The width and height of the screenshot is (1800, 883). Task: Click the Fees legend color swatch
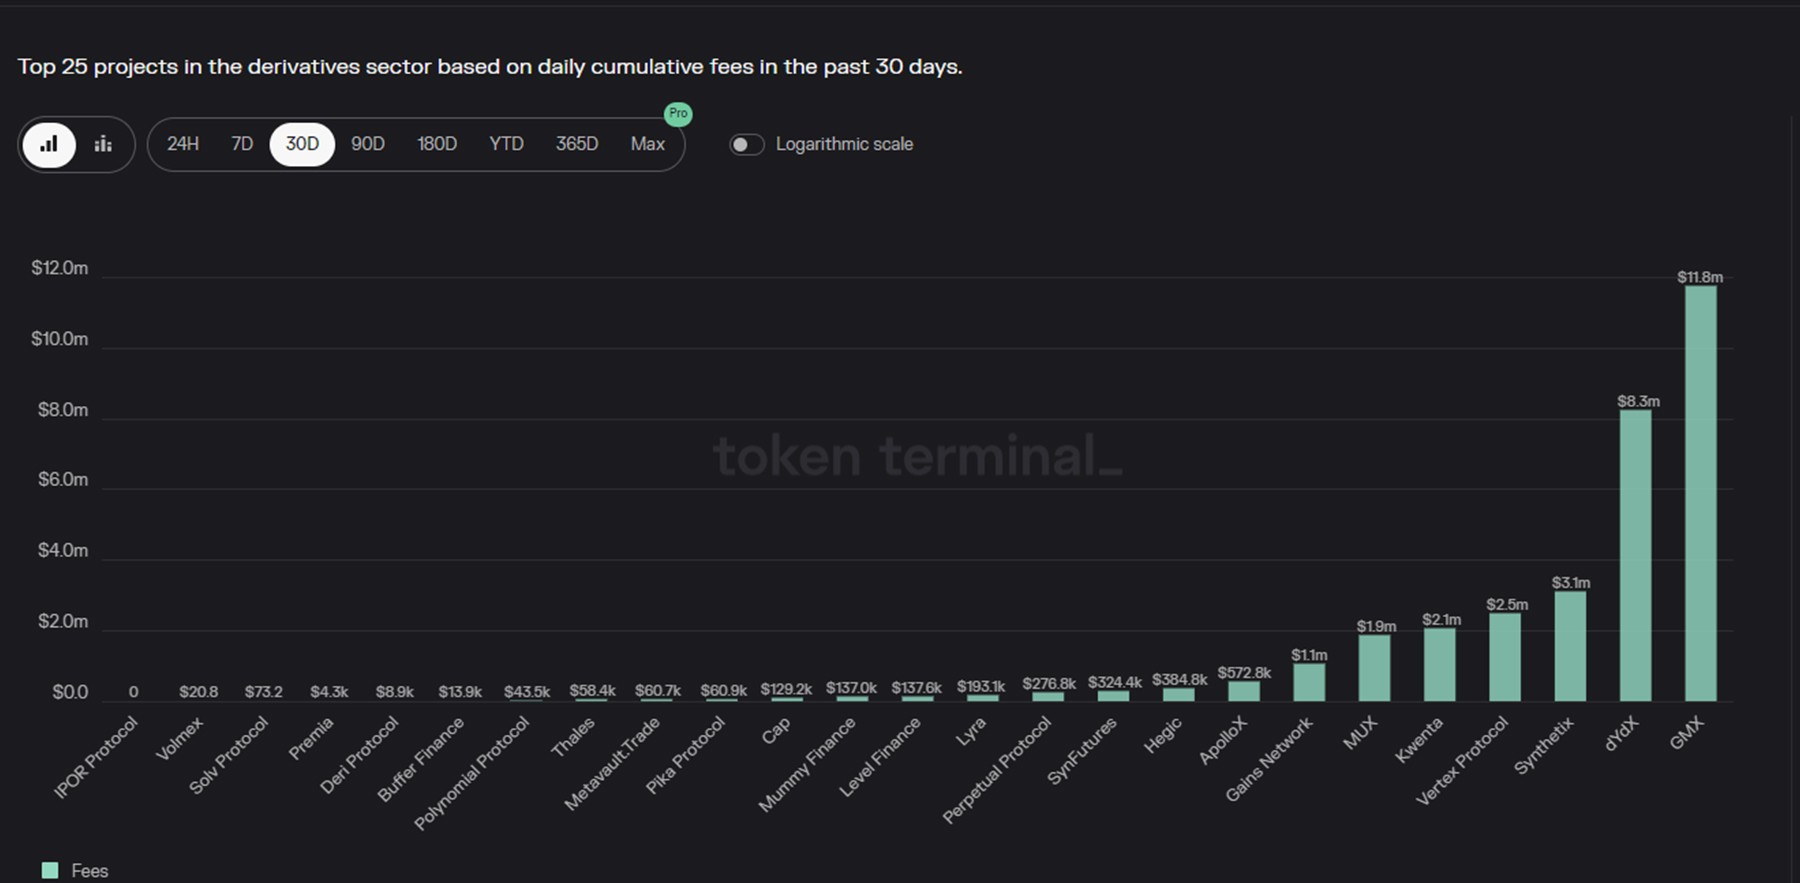tap(50, 870)
